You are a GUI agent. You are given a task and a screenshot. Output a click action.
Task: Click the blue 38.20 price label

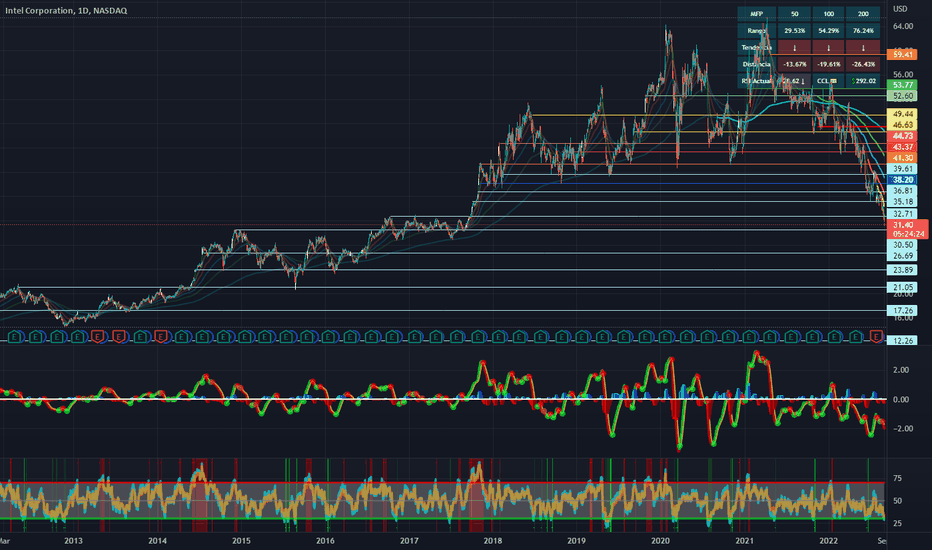pyautogui.click(x=902, y=180)
